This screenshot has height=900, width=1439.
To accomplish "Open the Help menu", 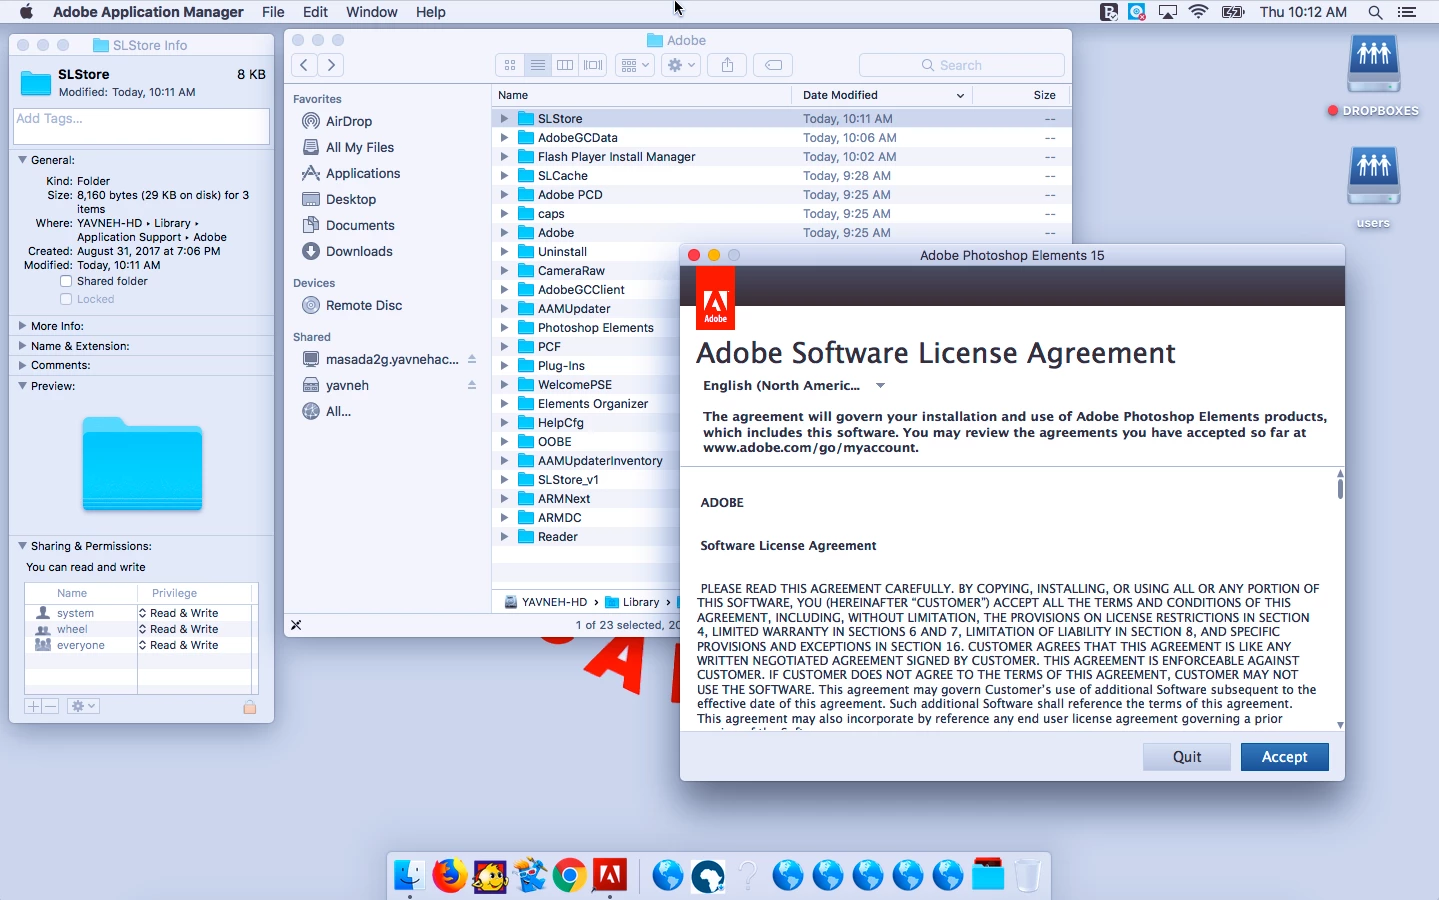I will [x=430, y=12].
